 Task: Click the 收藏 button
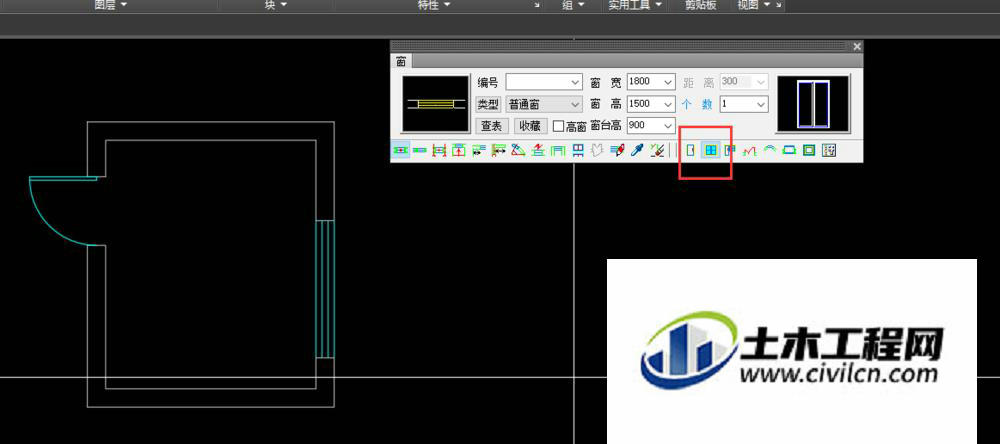pos(531,126)
